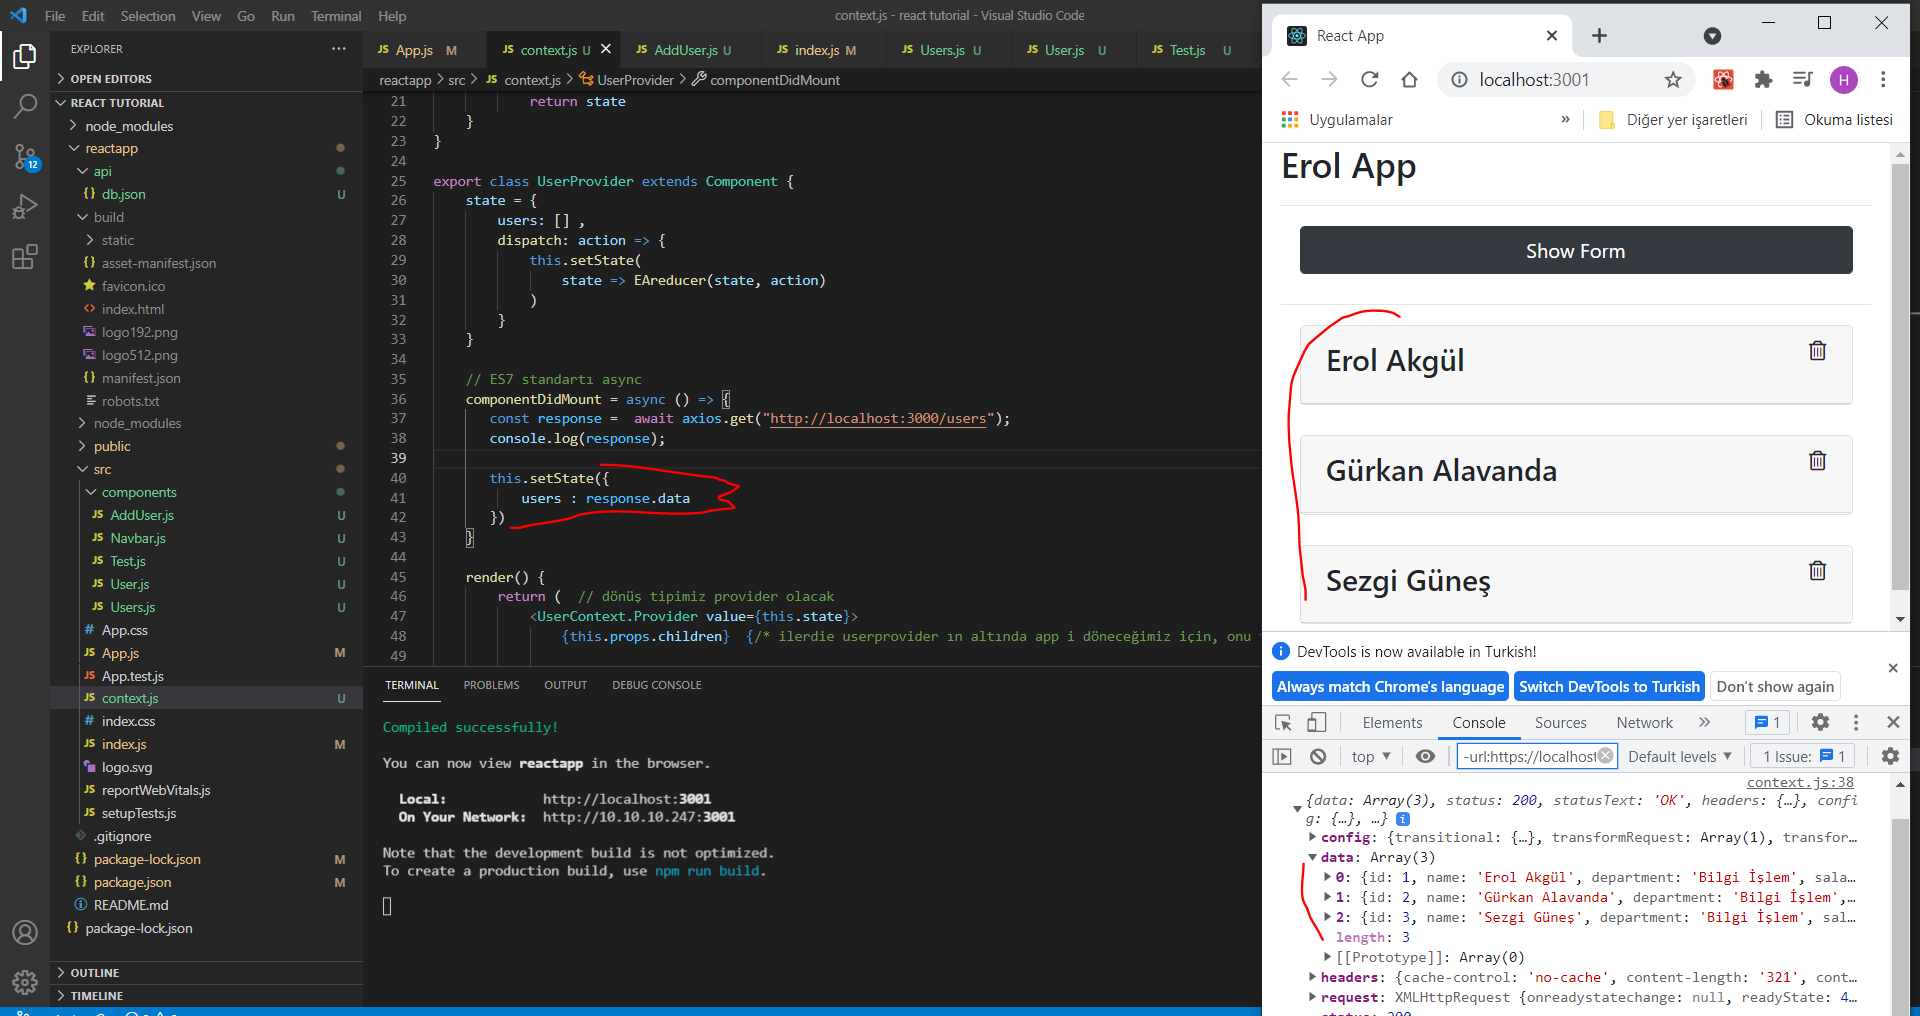Open the Default levels dropdown
The height and width of the screenshot is (1016, 1920).
[1679, 757]
